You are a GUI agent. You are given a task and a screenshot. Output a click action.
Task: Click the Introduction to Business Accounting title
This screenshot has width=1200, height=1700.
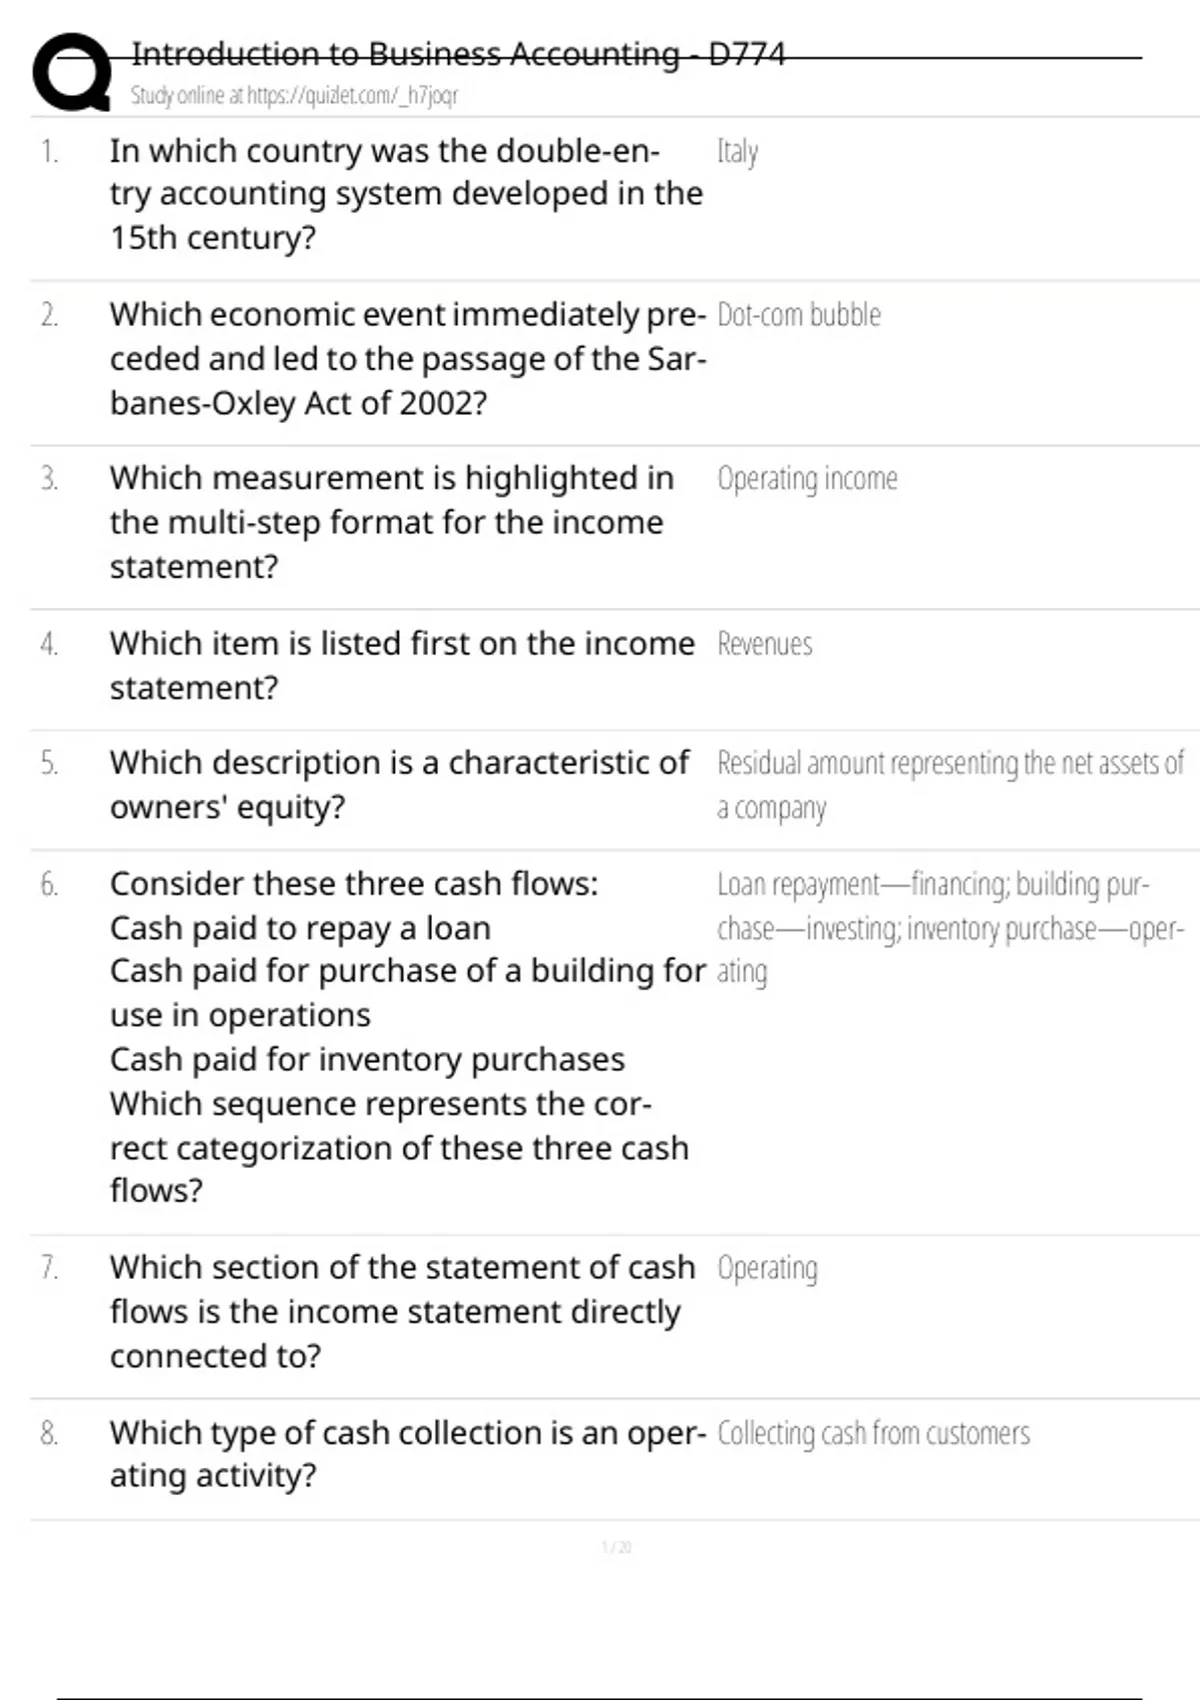coord(458,54)
